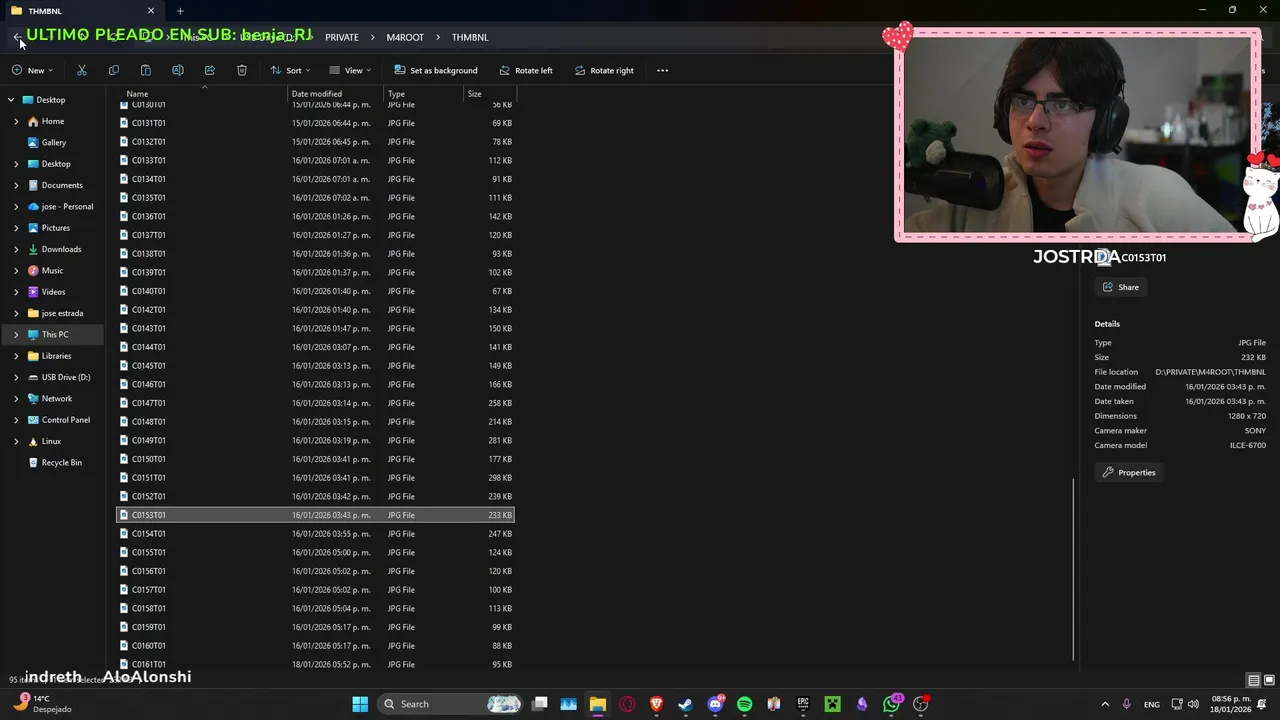Expand the Documents tree node
The image size is (1280, 720).
[16, 185]
